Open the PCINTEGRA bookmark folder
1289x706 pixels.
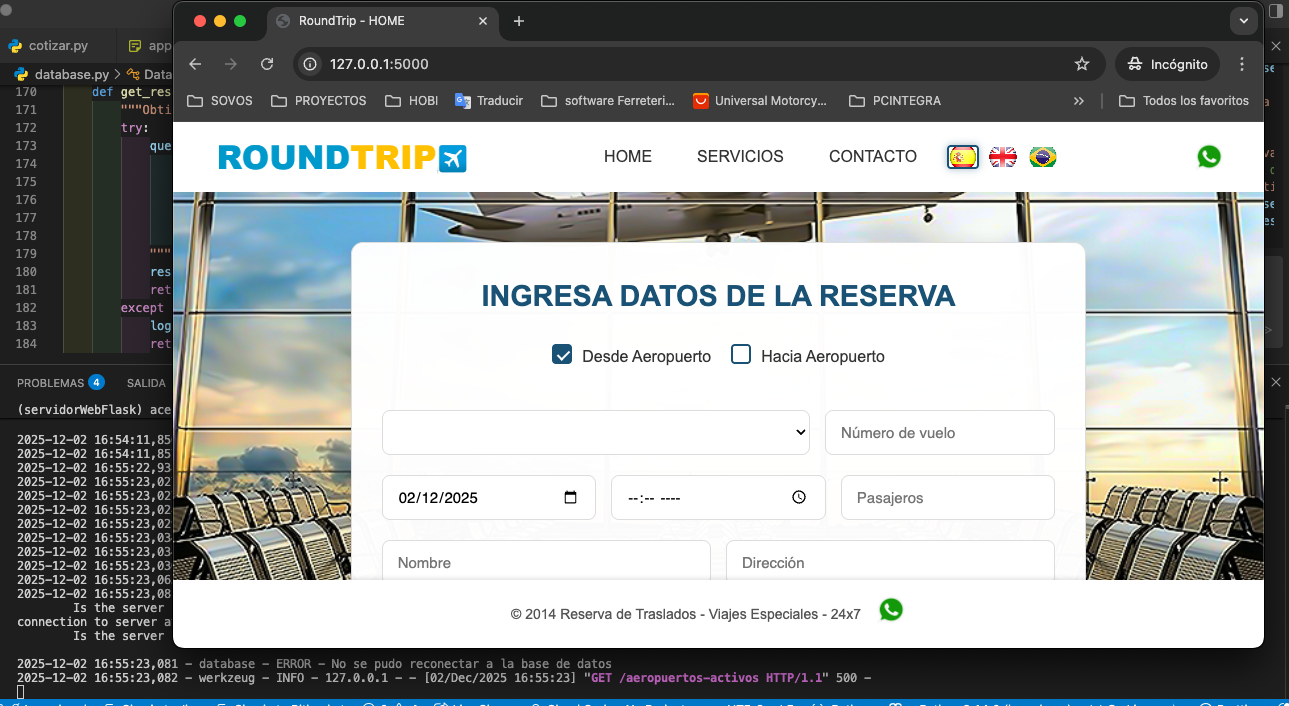pos(895,101)
